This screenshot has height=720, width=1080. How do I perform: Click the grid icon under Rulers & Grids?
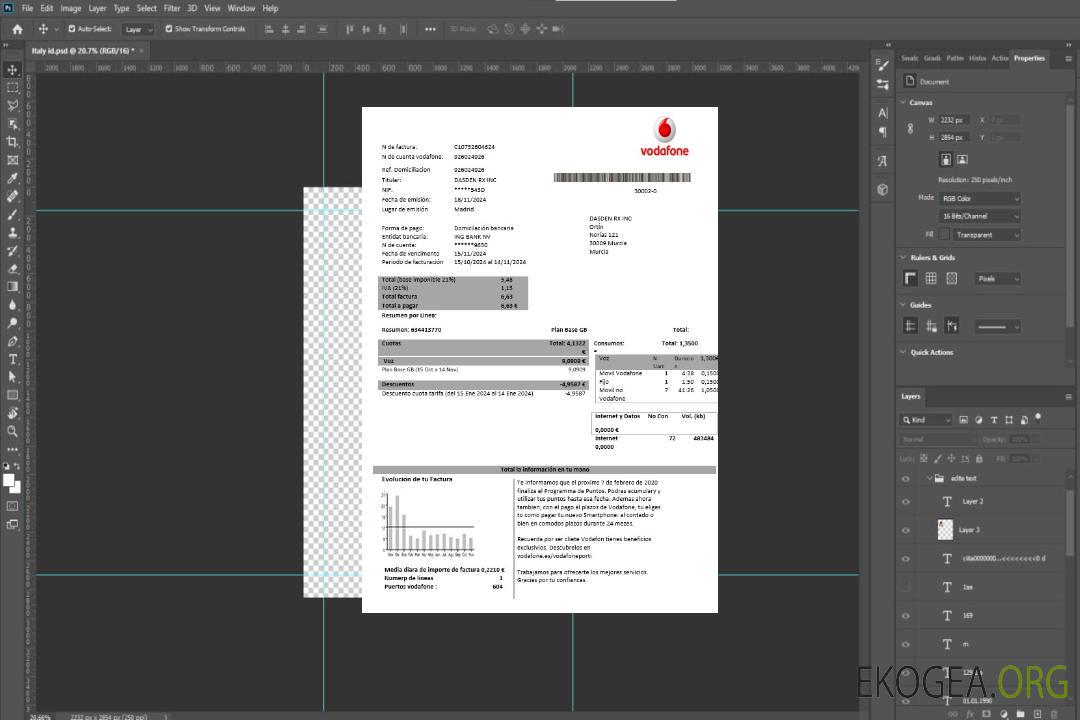tap(931, 278)
